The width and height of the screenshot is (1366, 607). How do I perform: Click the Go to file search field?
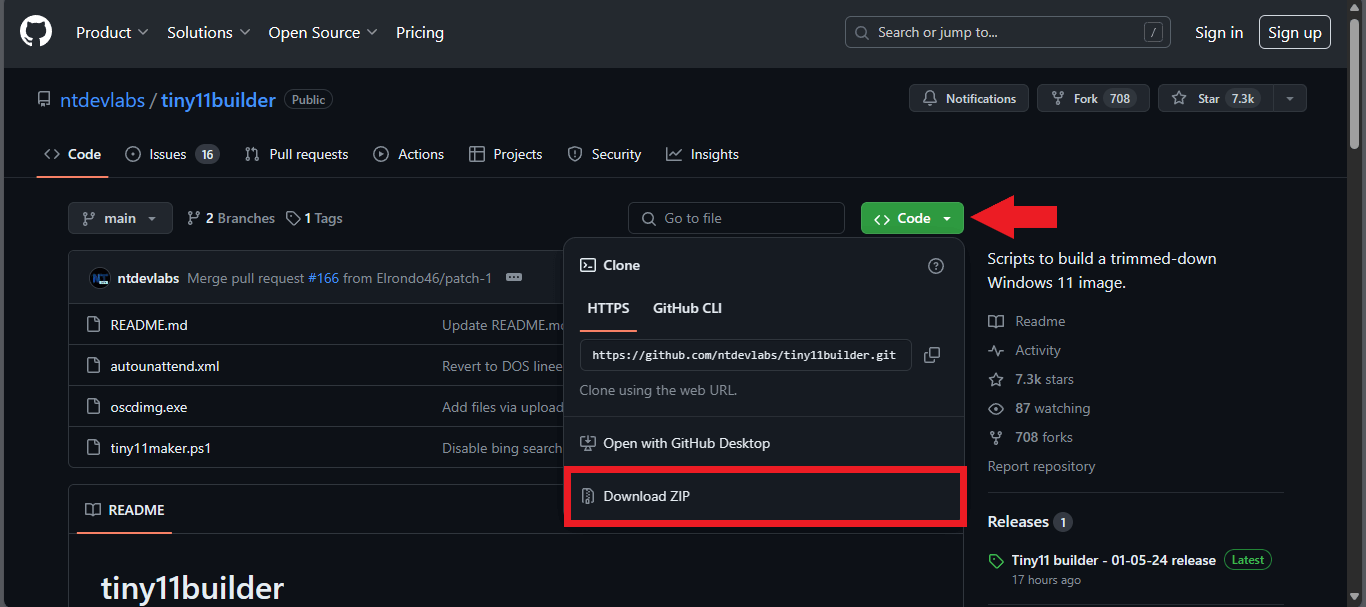pyautogui.click(x=738, y=218)
